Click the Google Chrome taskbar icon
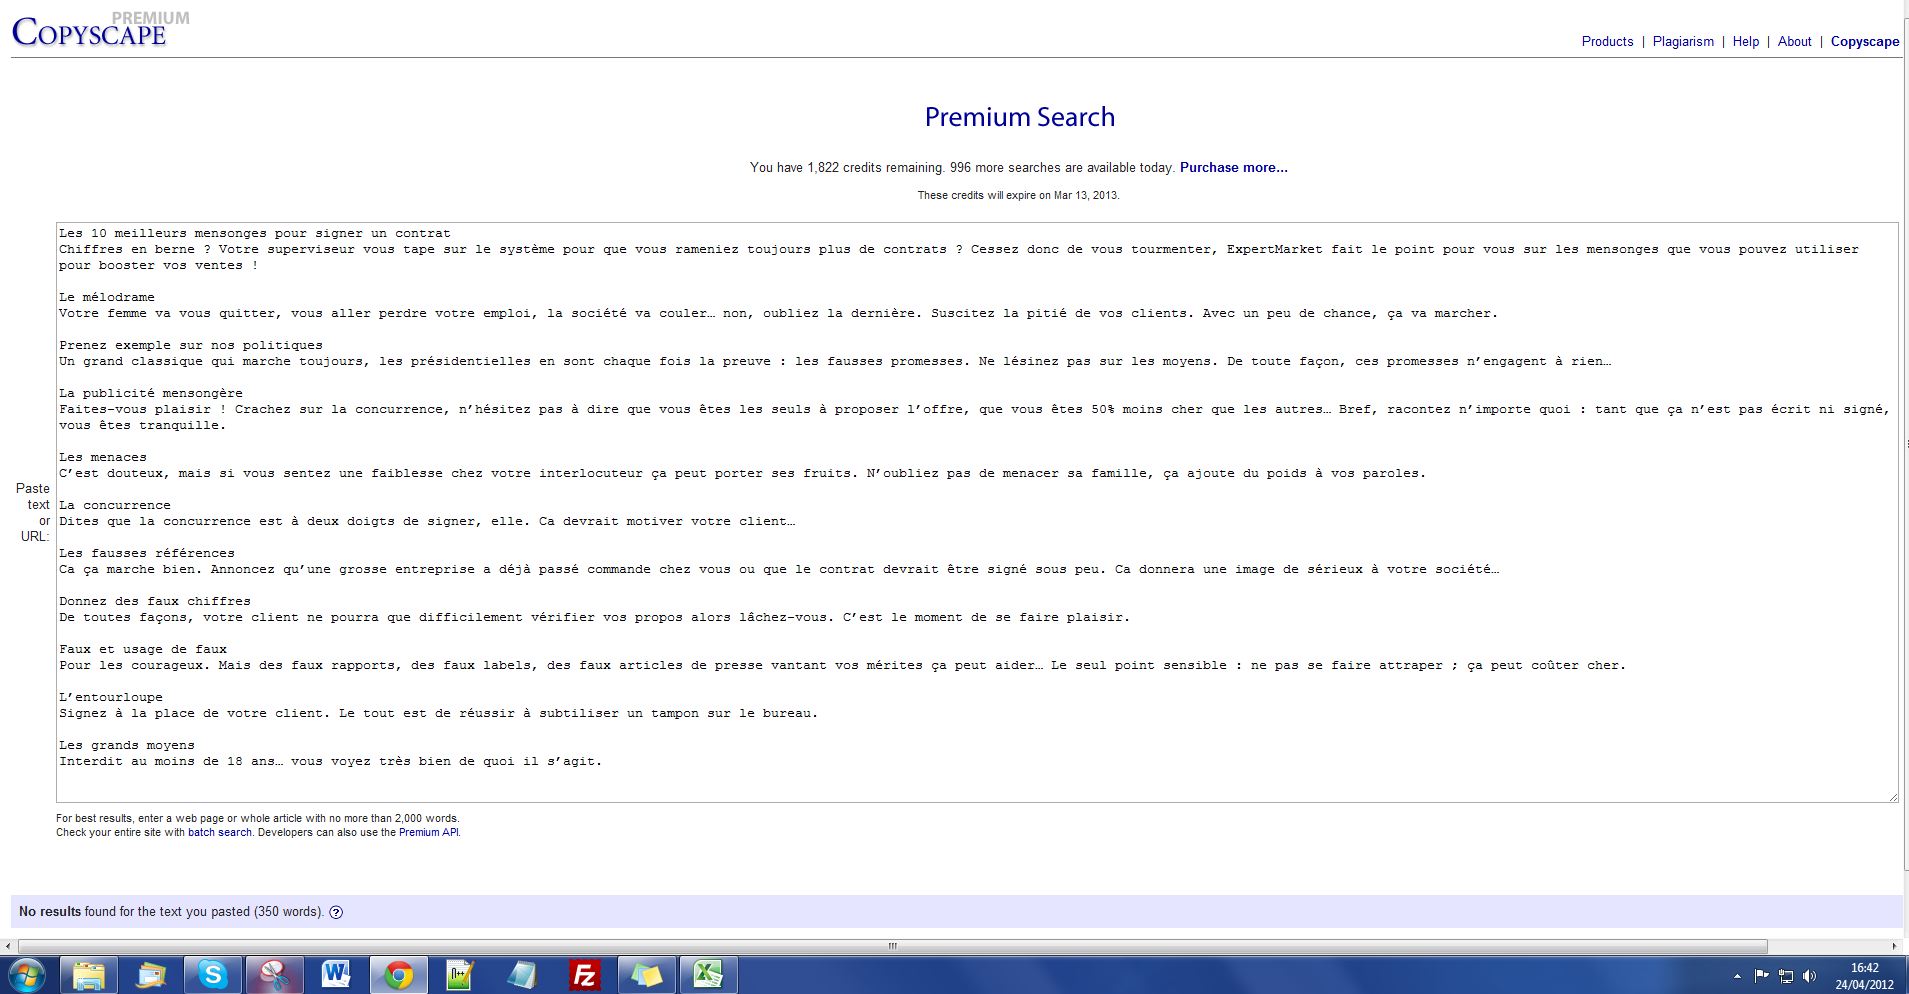Image resolution: width=1909 pixels, height=994 pixels. [398, 974]
